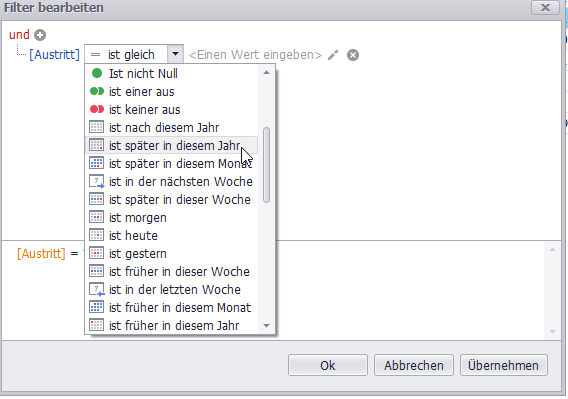Click the pencil edit icon beside value
The image size is (568, 399).
[x=333, y=55]
